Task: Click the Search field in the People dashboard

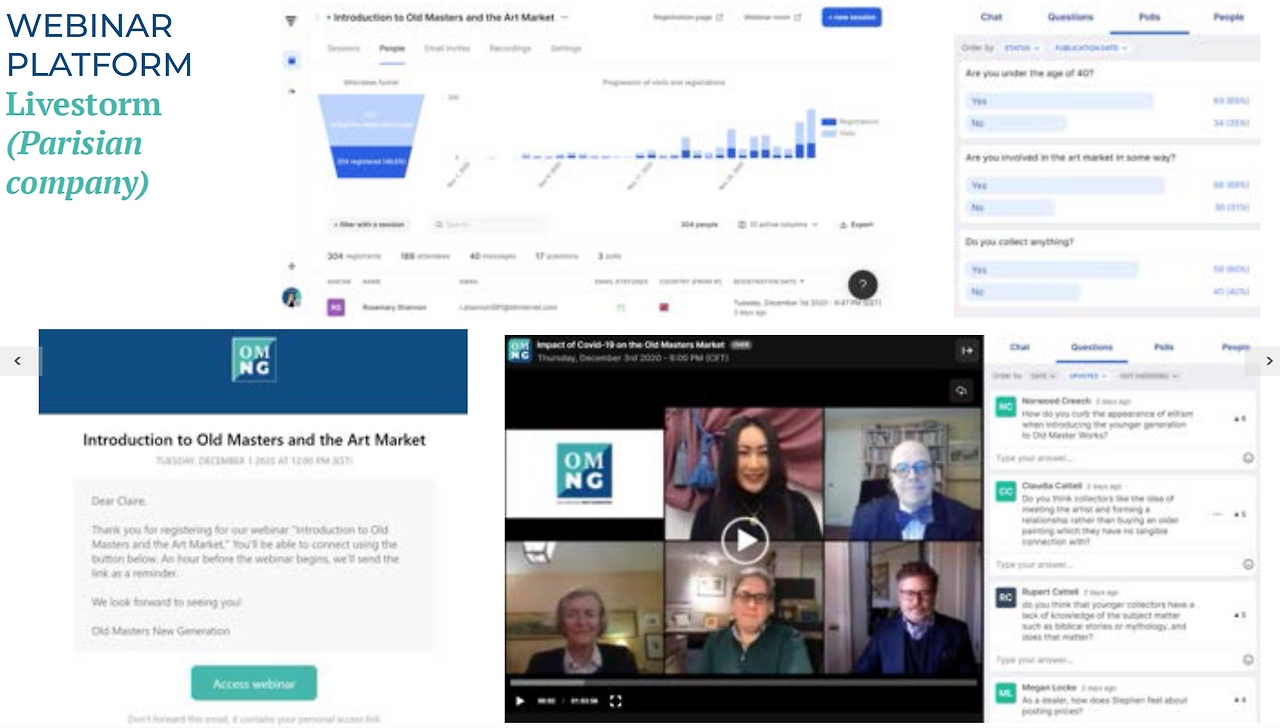Action: [x=489, y=225]
